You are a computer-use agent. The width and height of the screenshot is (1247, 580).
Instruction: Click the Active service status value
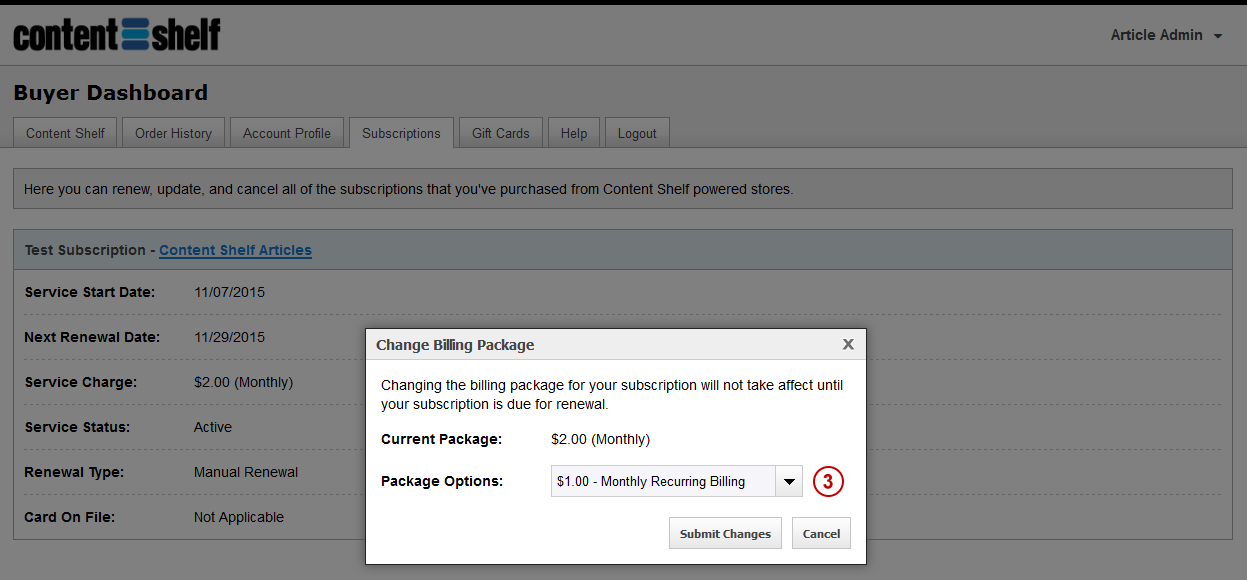point(213,427)
